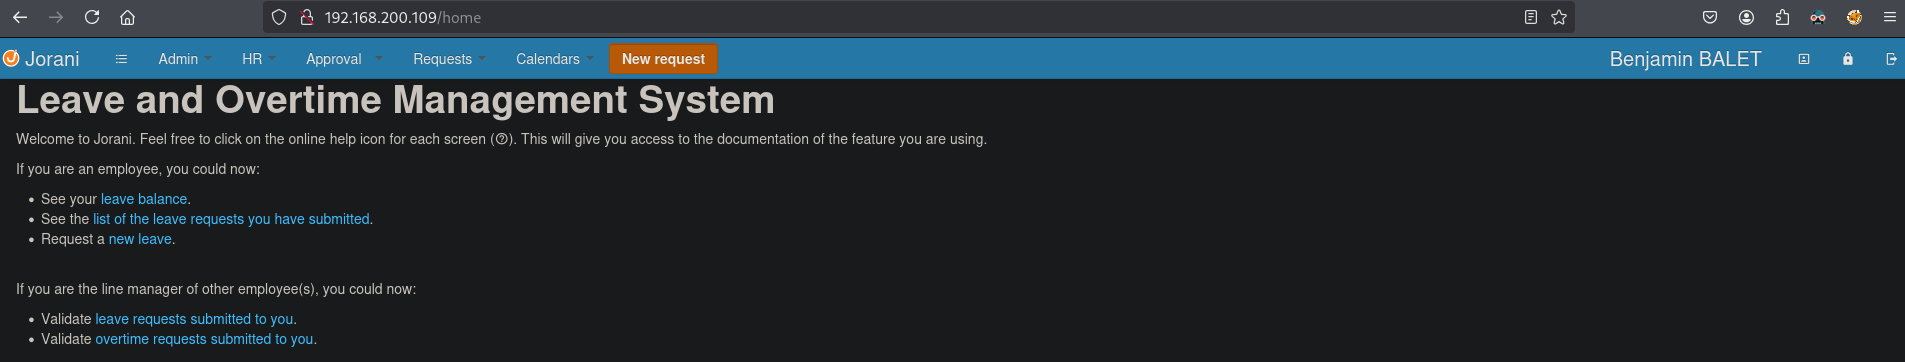Click the browser back arrow

20,17
